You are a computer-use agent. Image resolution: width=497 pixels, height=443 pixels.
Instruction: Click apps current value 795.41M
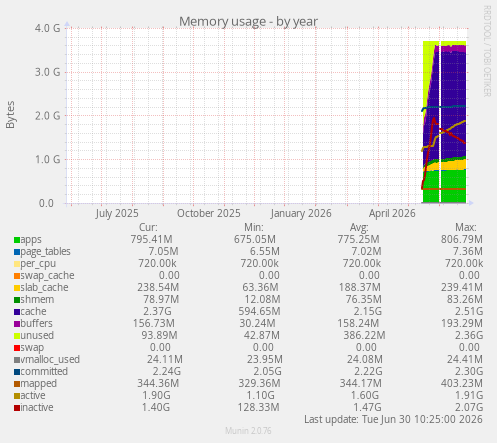(152, 240)
